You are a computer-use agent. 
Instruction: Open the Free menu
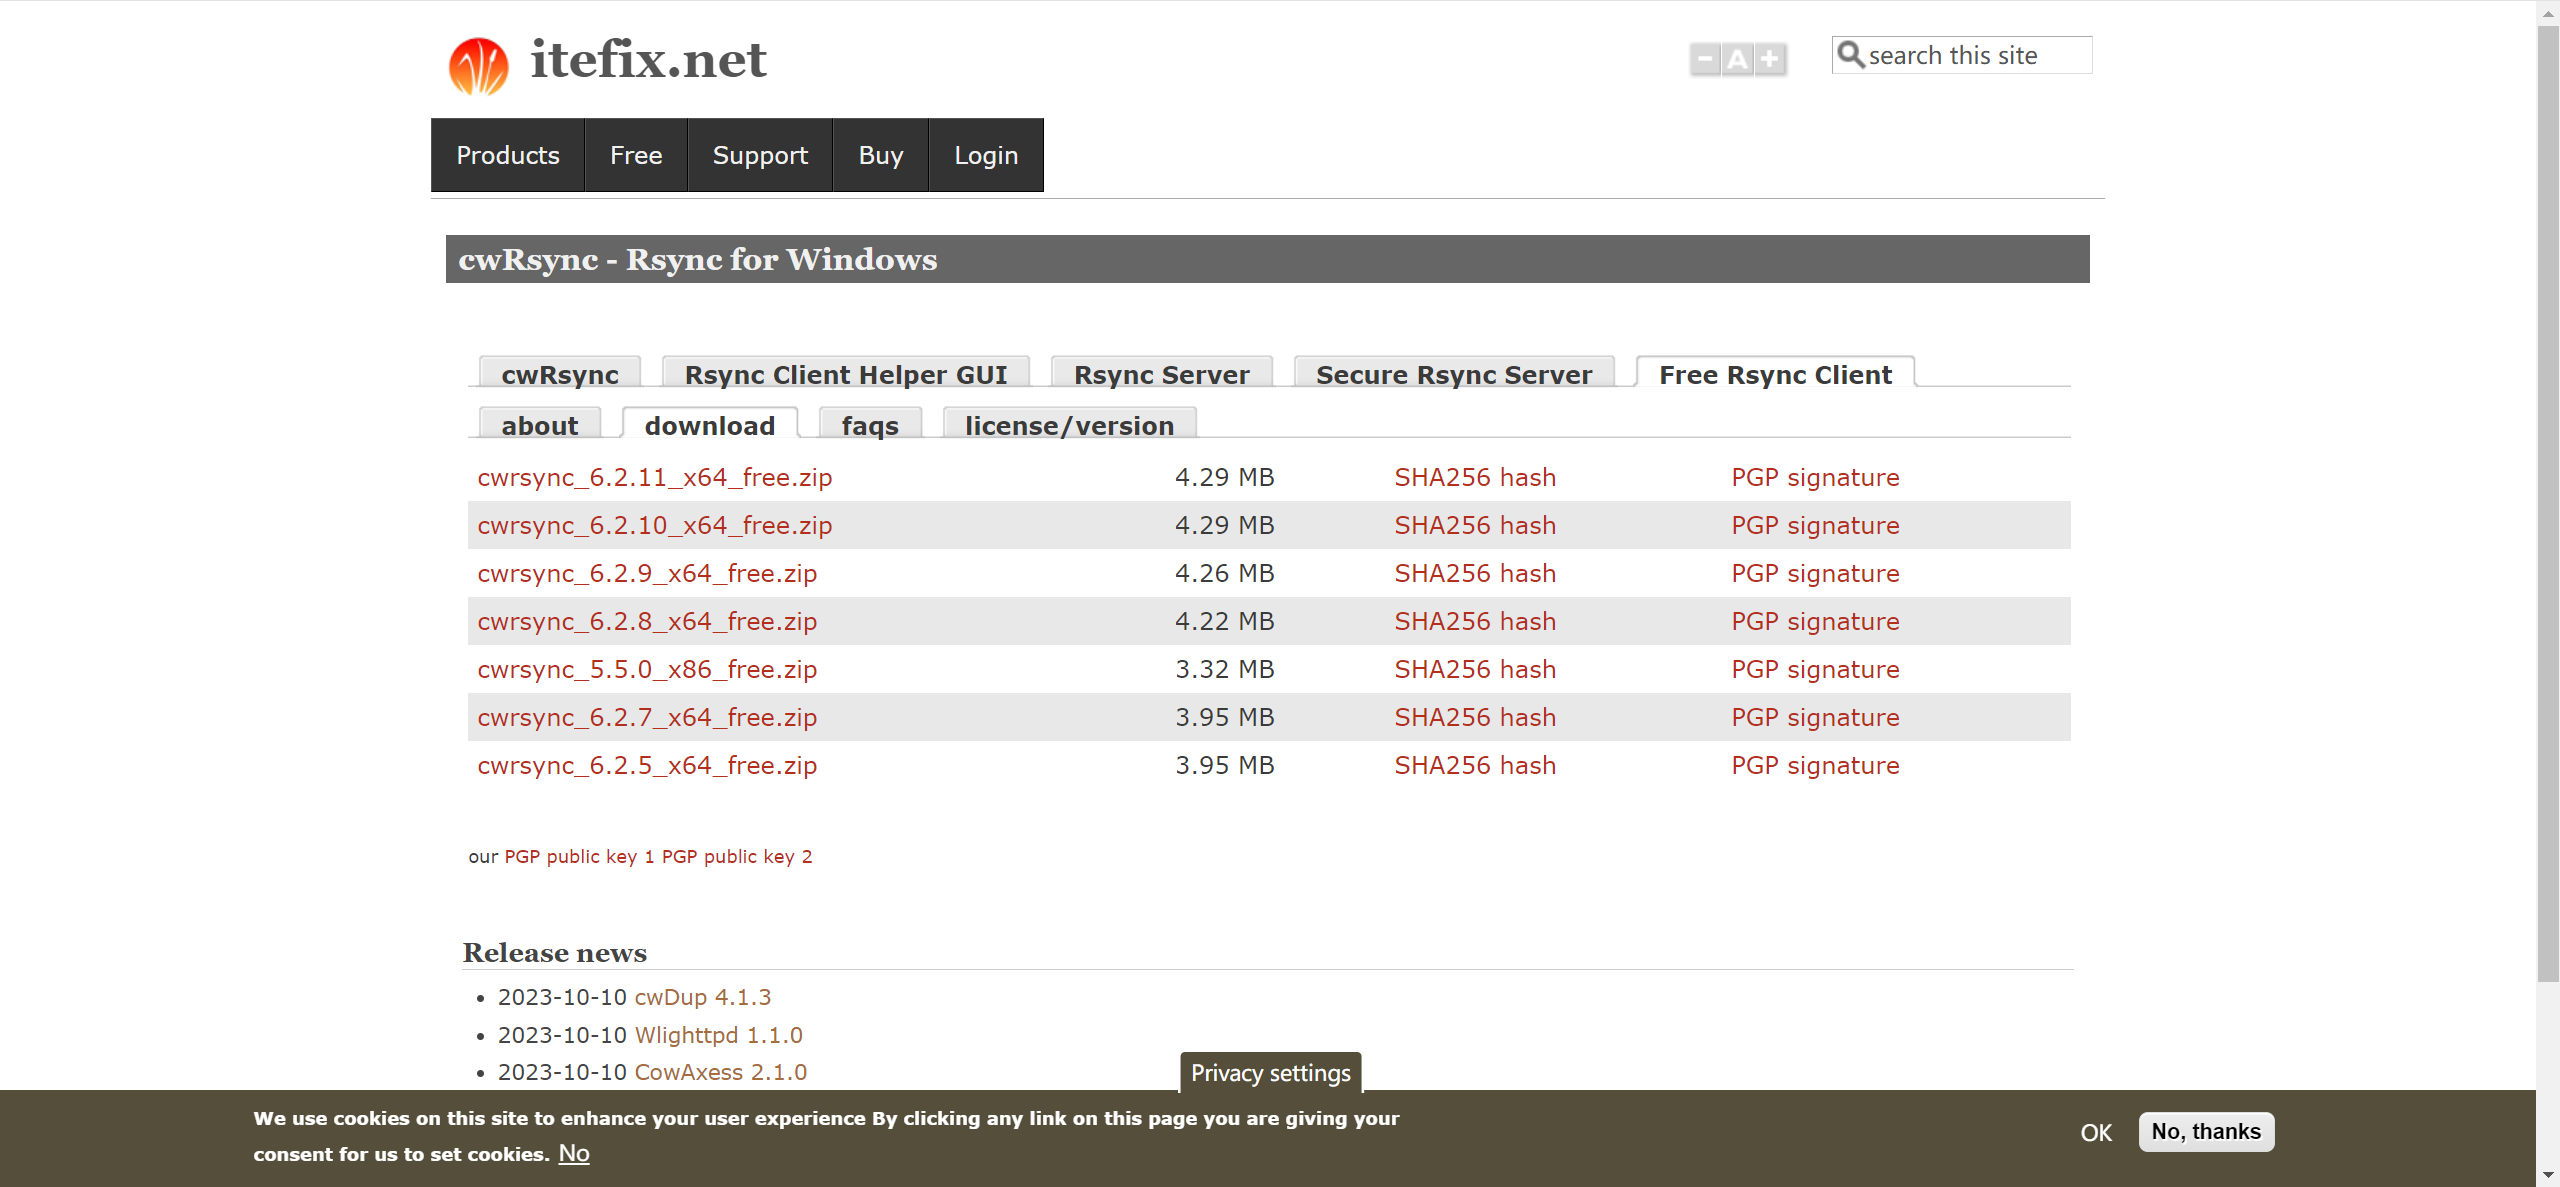click(636, 155)
